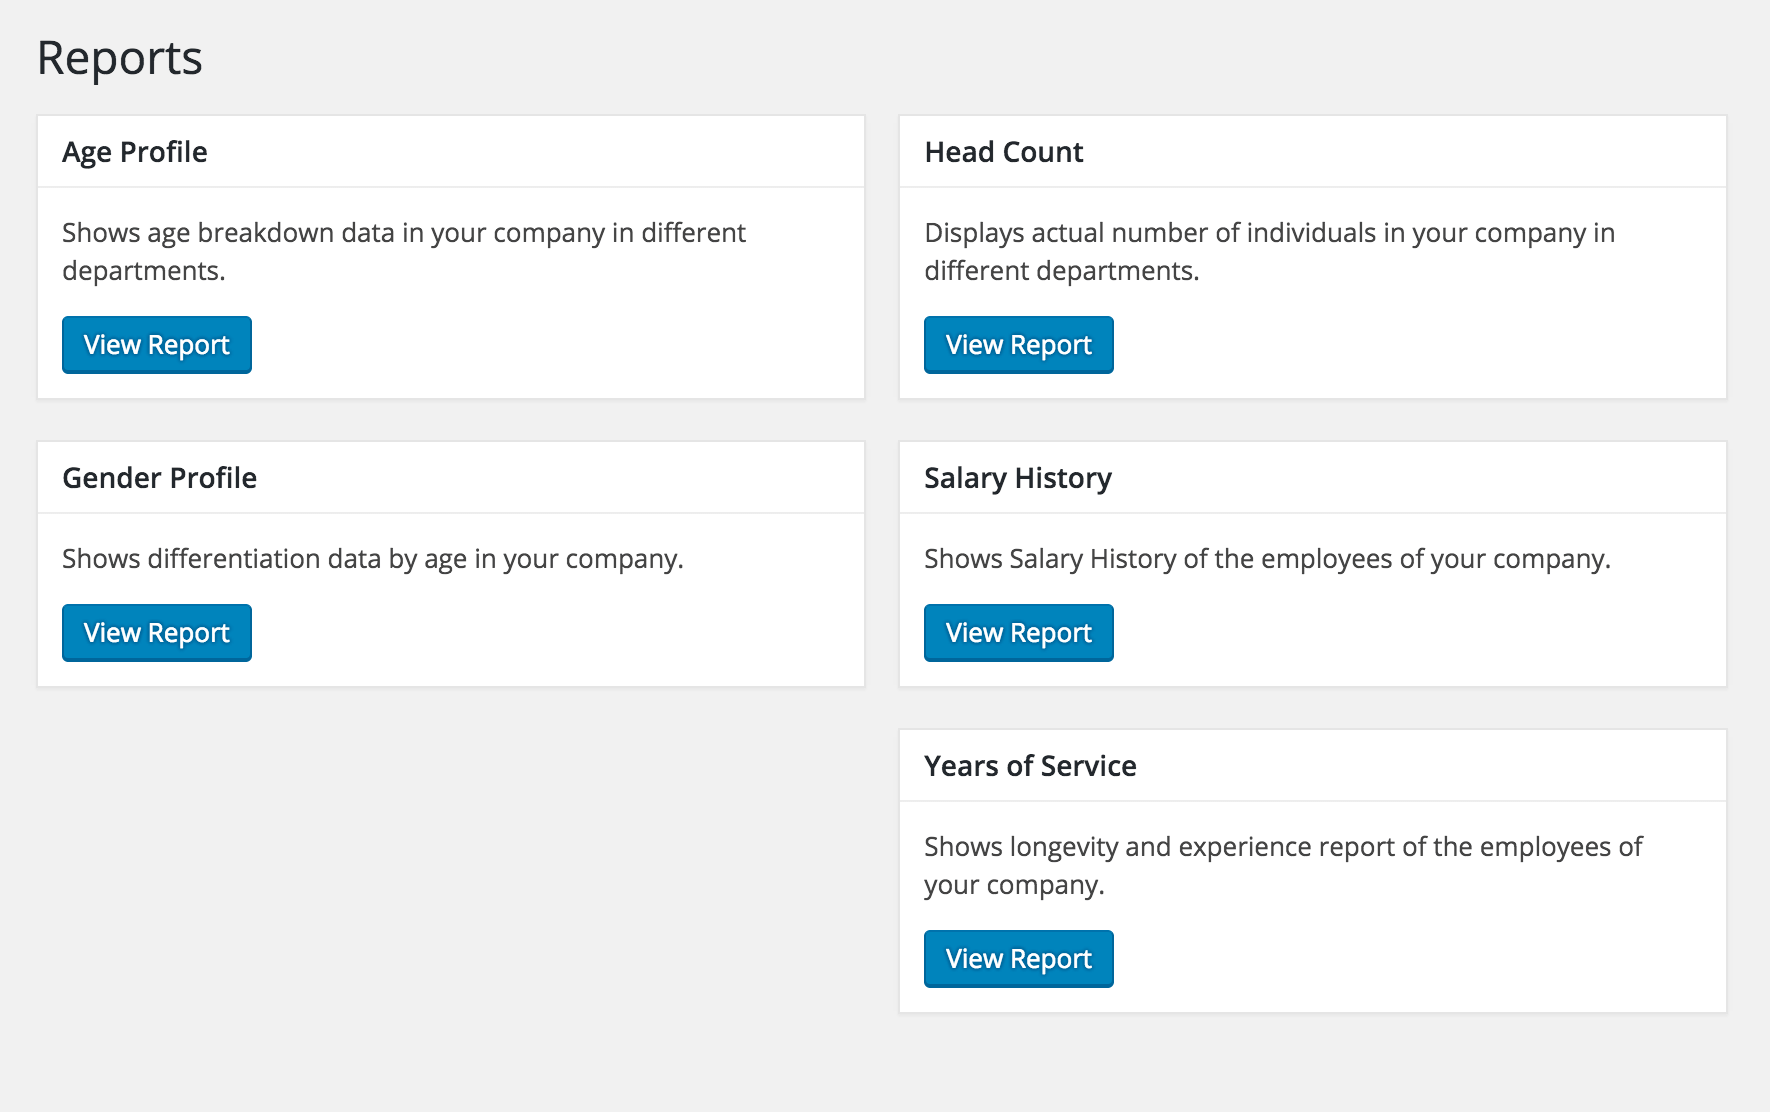Select the Age Profile card title
This screenshot has width=1770, height=1112.
click(135, 152)
